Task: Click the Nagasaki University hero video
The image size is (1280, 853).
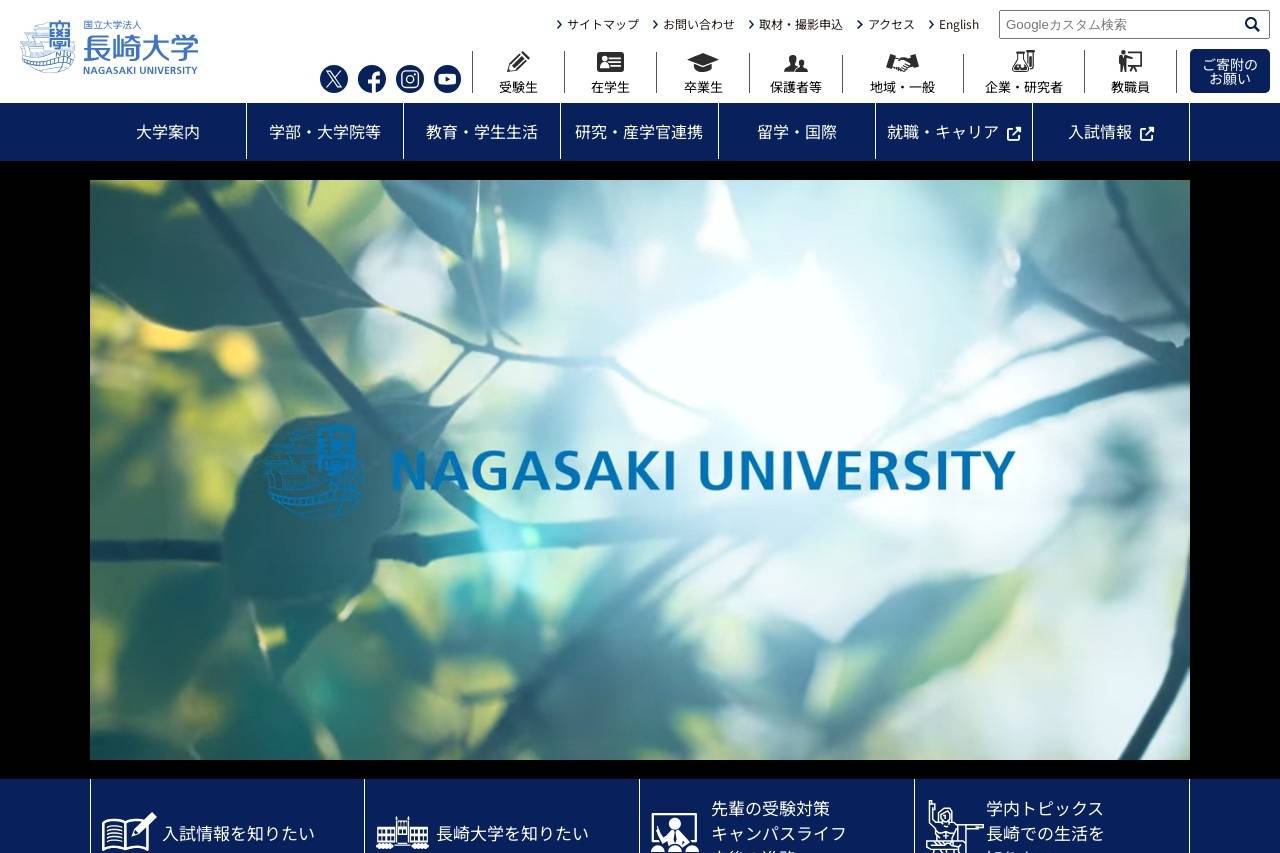Action: (x=640, y=470)
